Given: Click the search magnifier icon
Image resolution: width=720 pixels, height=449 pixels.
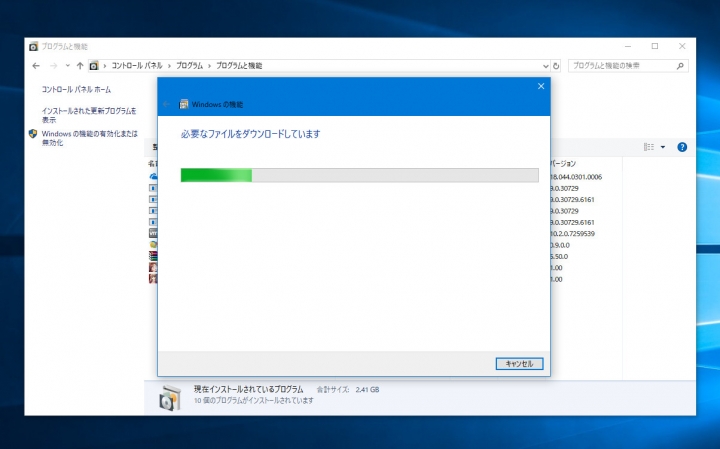Looking at the screenshot, I should coord(680,66).
